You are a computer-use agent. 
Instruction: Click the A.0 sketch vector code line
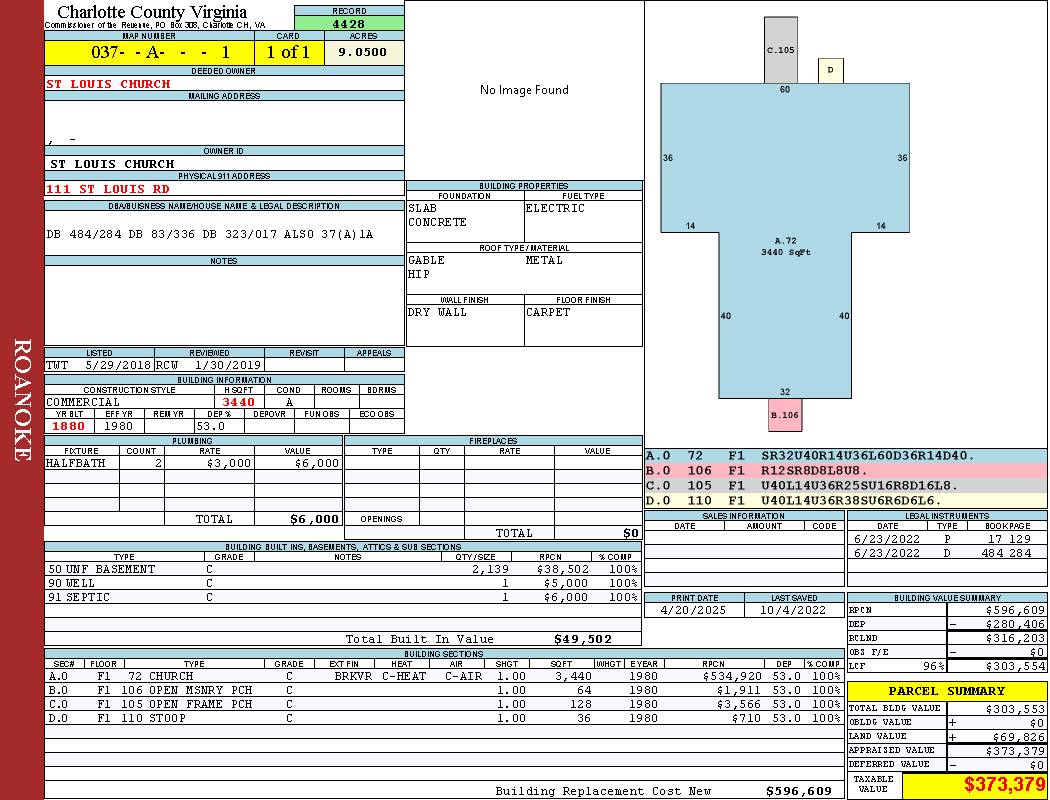coord(846,456)
